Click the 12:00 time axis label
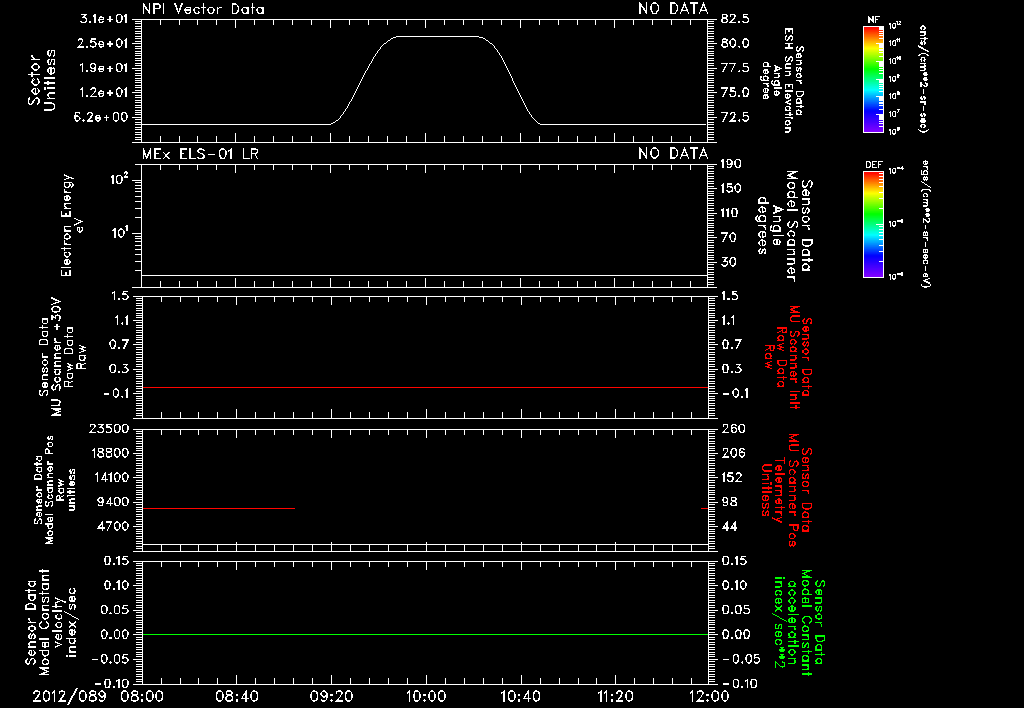The width and height of the screenshot is (1024, 708). point(709,696)
